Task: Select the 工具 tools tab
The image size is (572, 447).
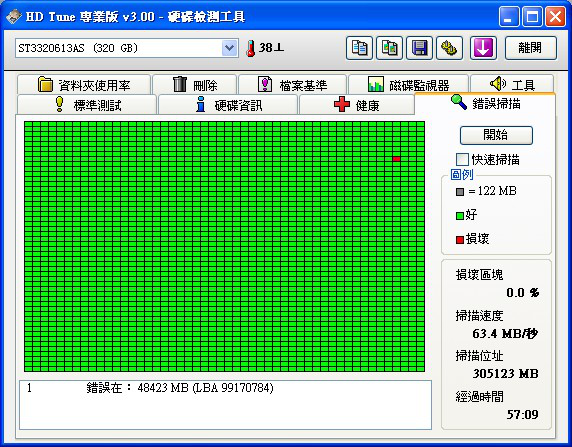Action: pyautogui.click(x=512, y=84)
